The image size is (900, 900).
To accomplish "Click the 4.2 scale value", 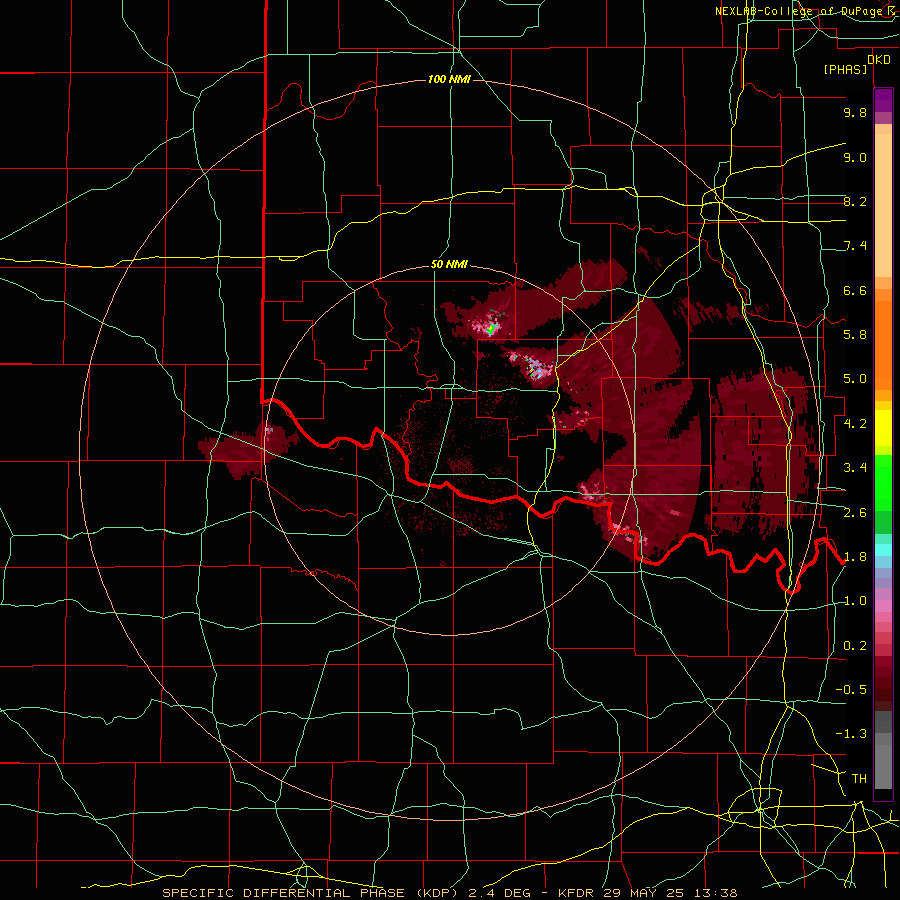I will pyautogui.click(x=855, y=423).
